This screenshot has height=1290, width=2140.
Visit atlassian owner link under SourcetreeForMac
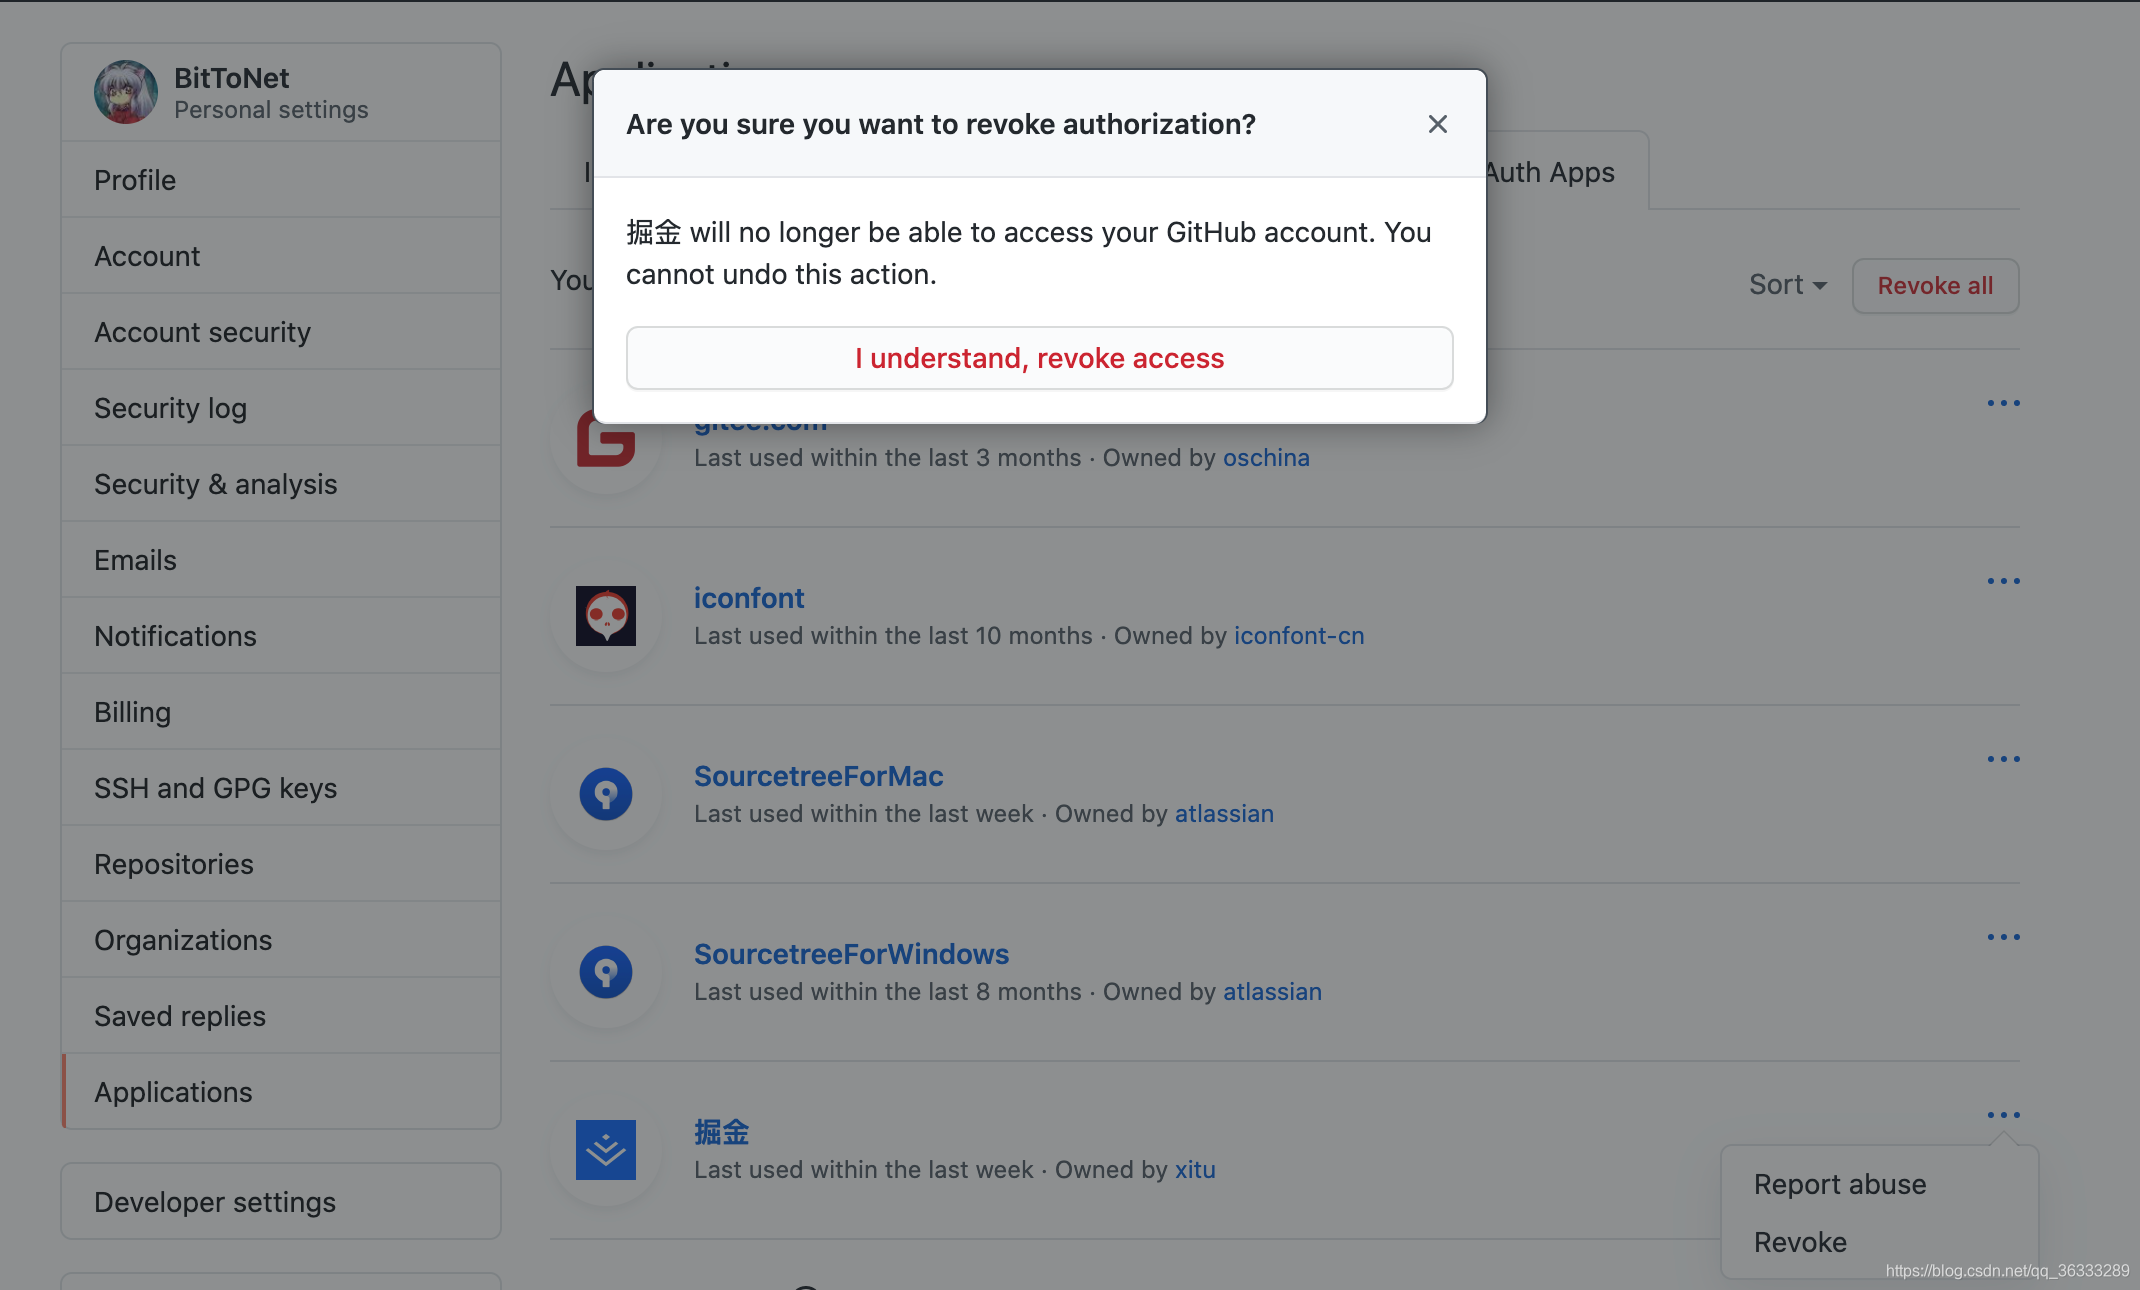tap(1224, 813)
